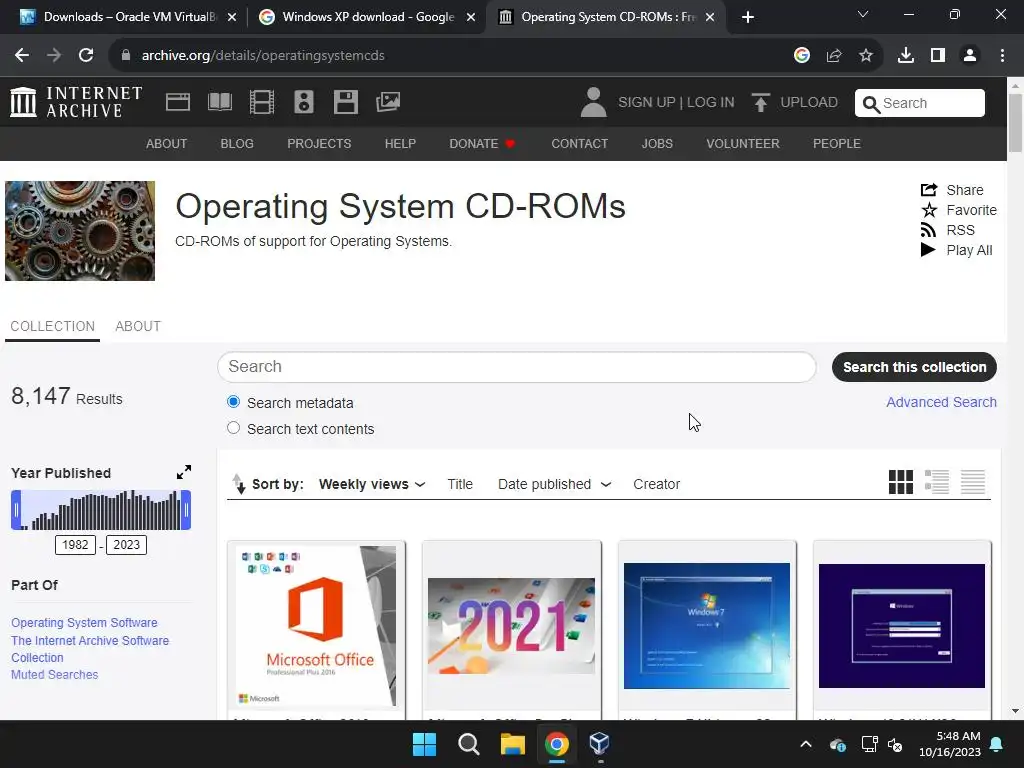Focus the collection search field
Screen dimensions: 1024x768
pos(517,367)
